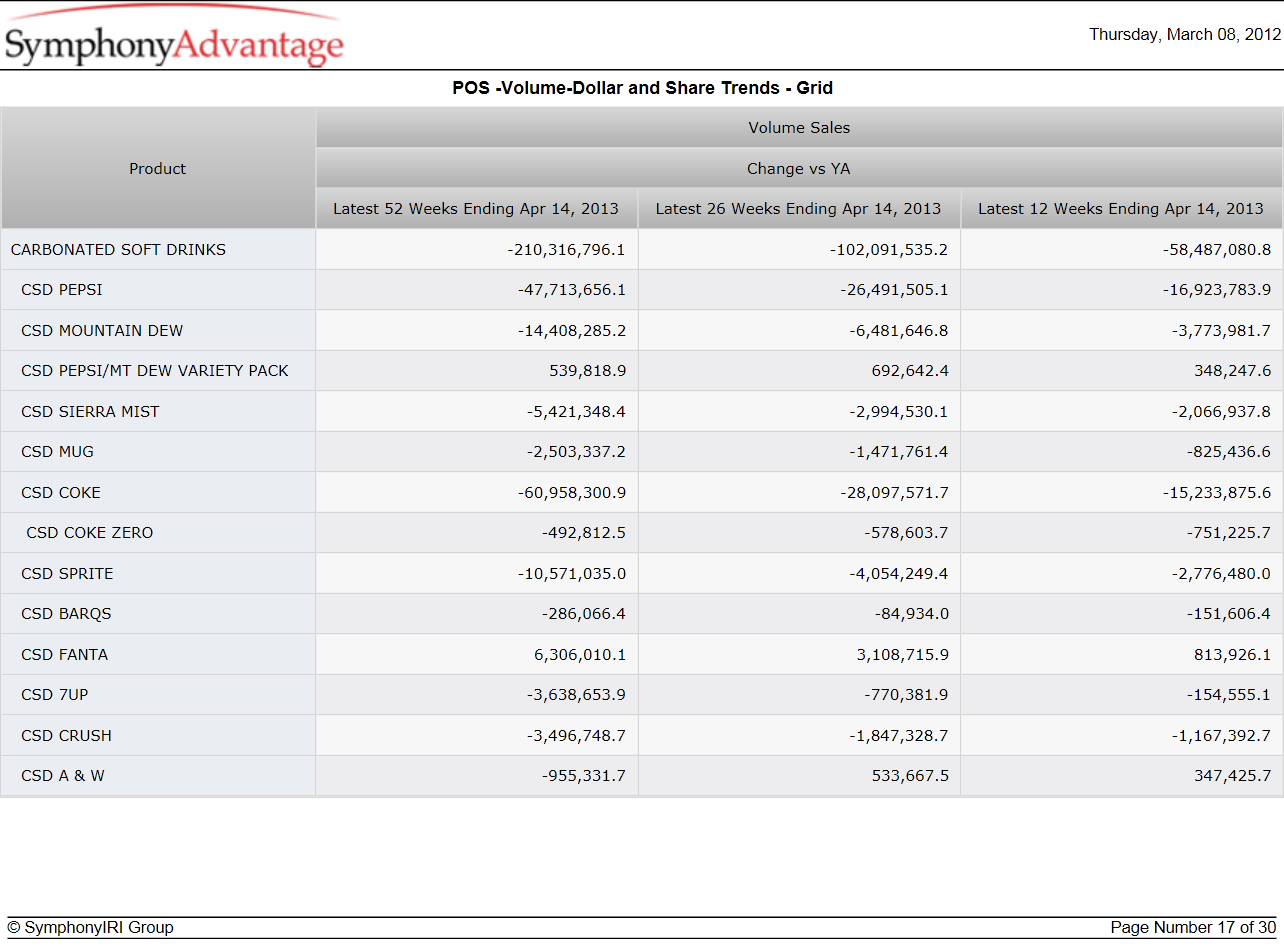The width and height of the screenshot is (1284, 946).
Task: Select the Coke value -15,233,875.6
Action: pos(1216,493)
